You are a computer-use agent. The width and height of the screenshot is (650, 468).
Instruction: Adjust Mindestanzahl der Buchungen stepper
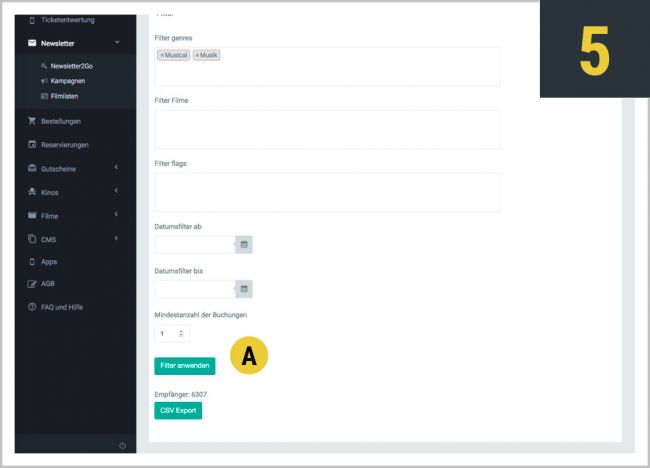[180, 333]
